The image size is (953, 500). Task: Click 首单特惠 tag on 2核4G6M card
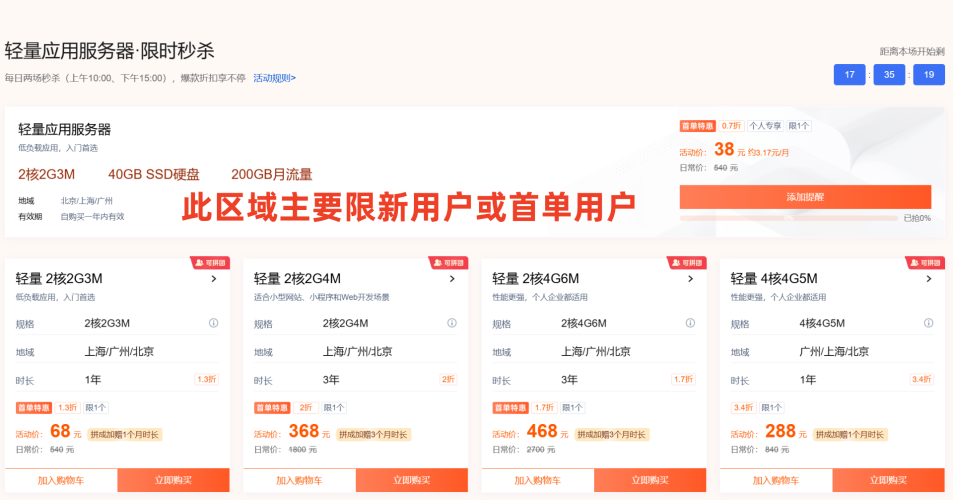click(510, 408)
